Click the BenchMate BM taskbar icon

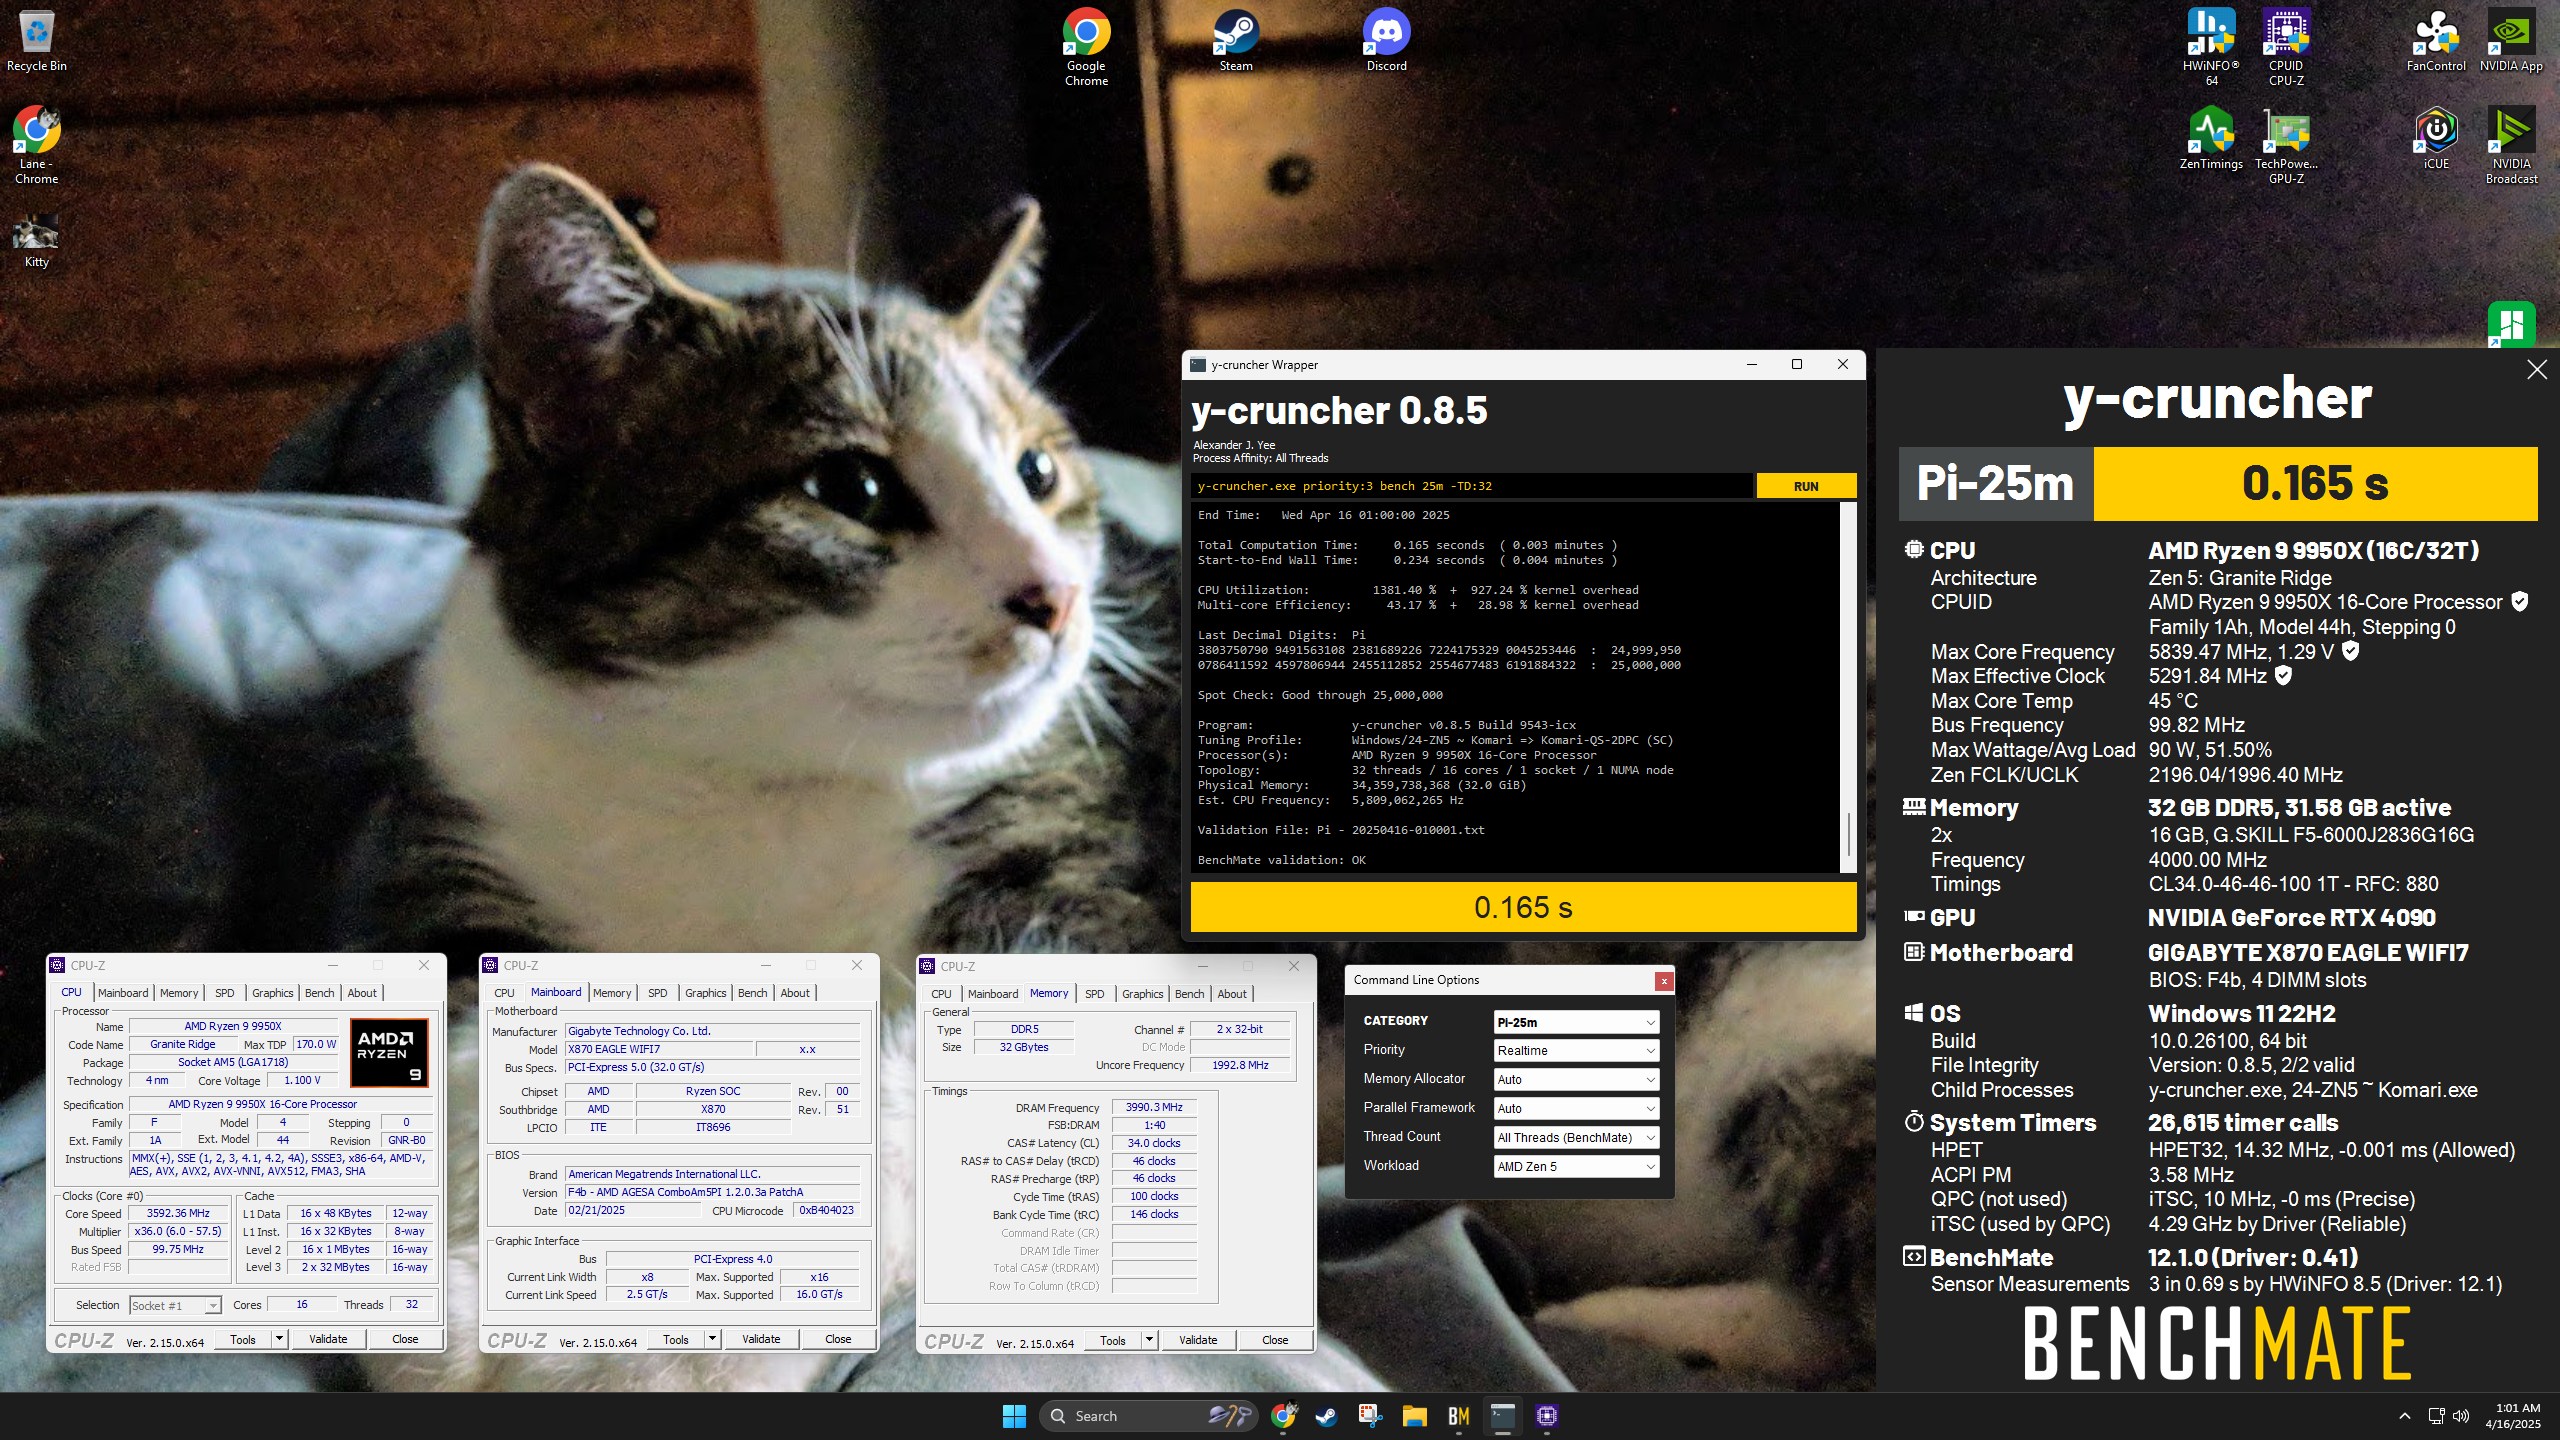click(1458, 1416)
